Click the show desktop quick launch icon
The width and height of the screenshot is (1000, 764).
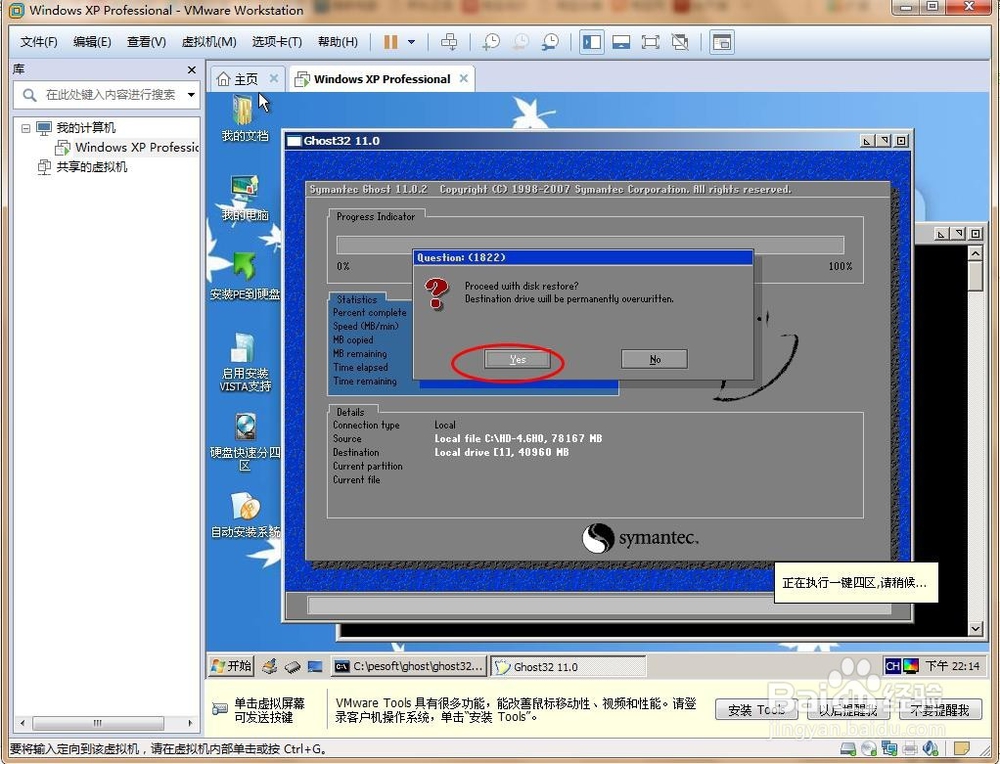(315, 666)
